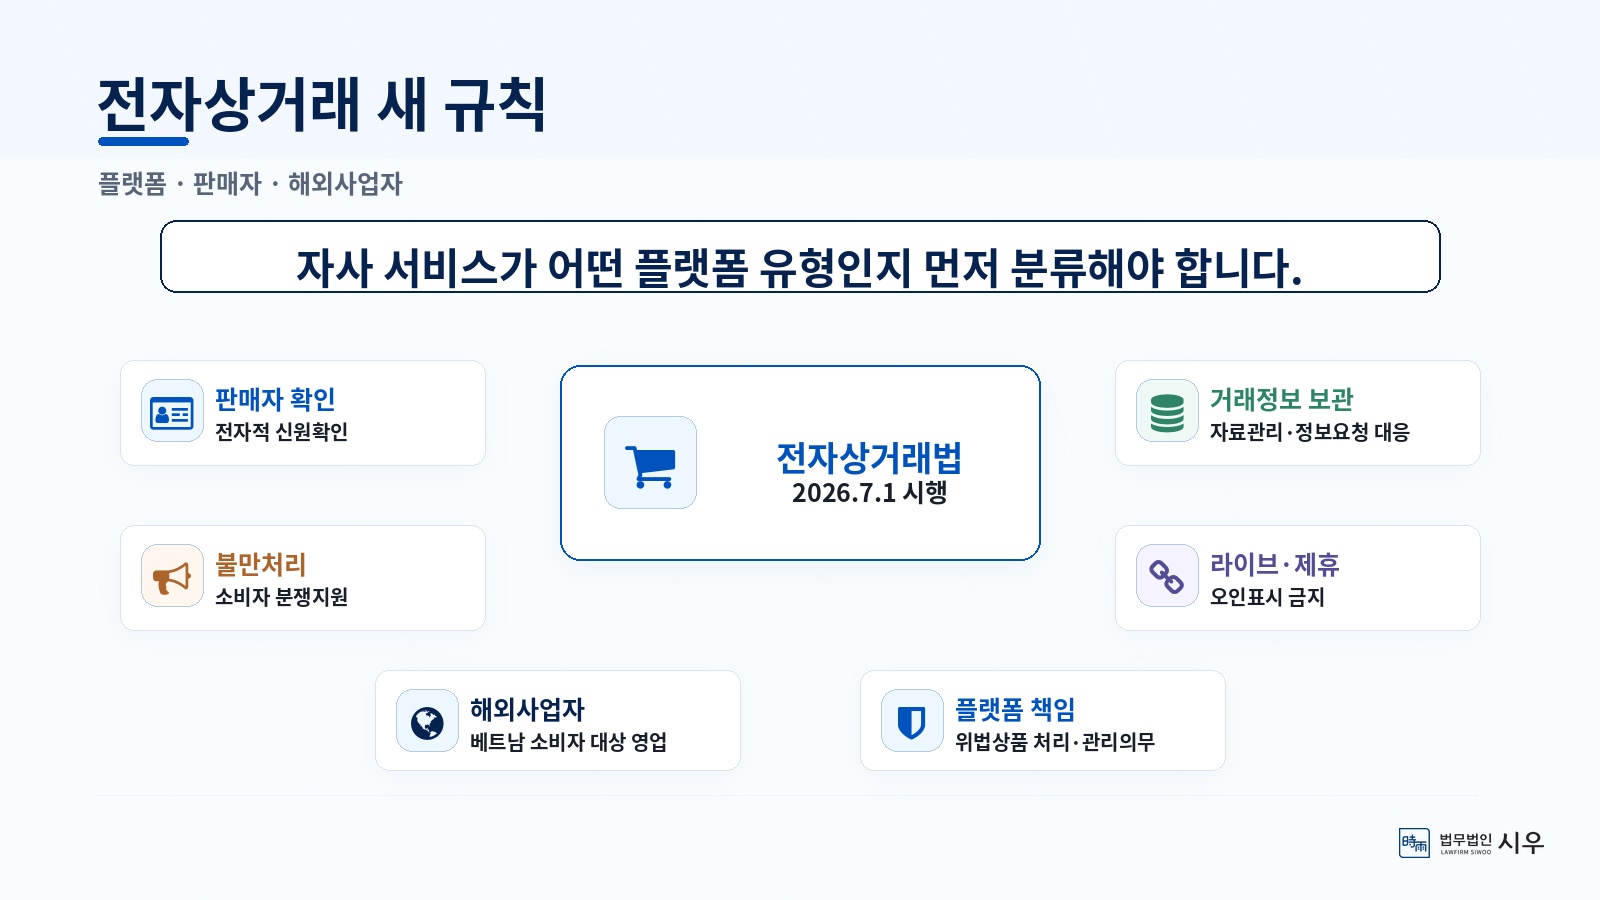The image size is (1600, 900).
Task: Click the subtitle 플랫폼 · 판매자 · 해외사업자
Action: point(250,184)
